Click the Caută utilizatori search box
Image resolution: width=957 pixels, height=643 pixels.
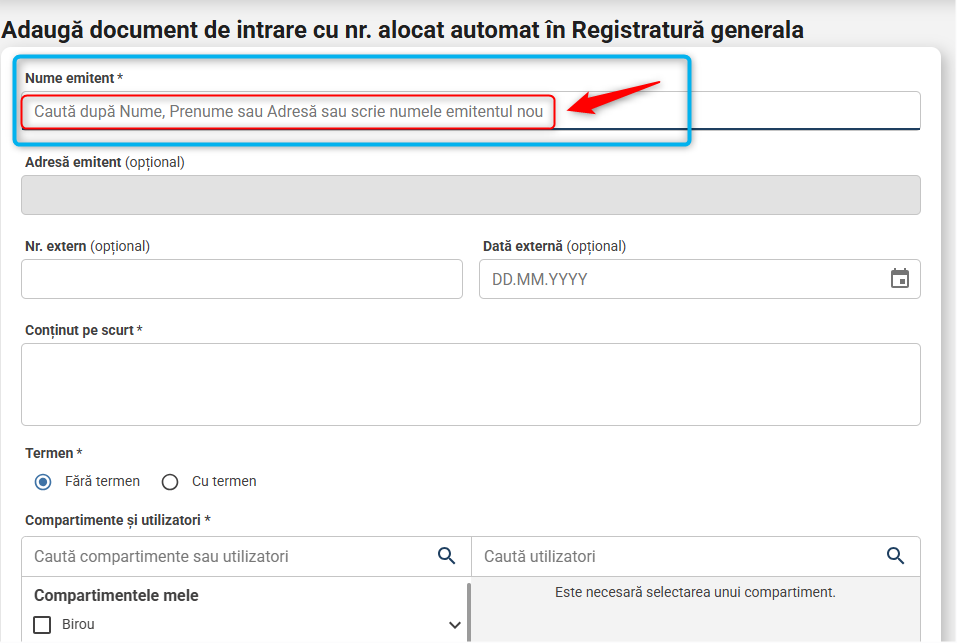696,556
